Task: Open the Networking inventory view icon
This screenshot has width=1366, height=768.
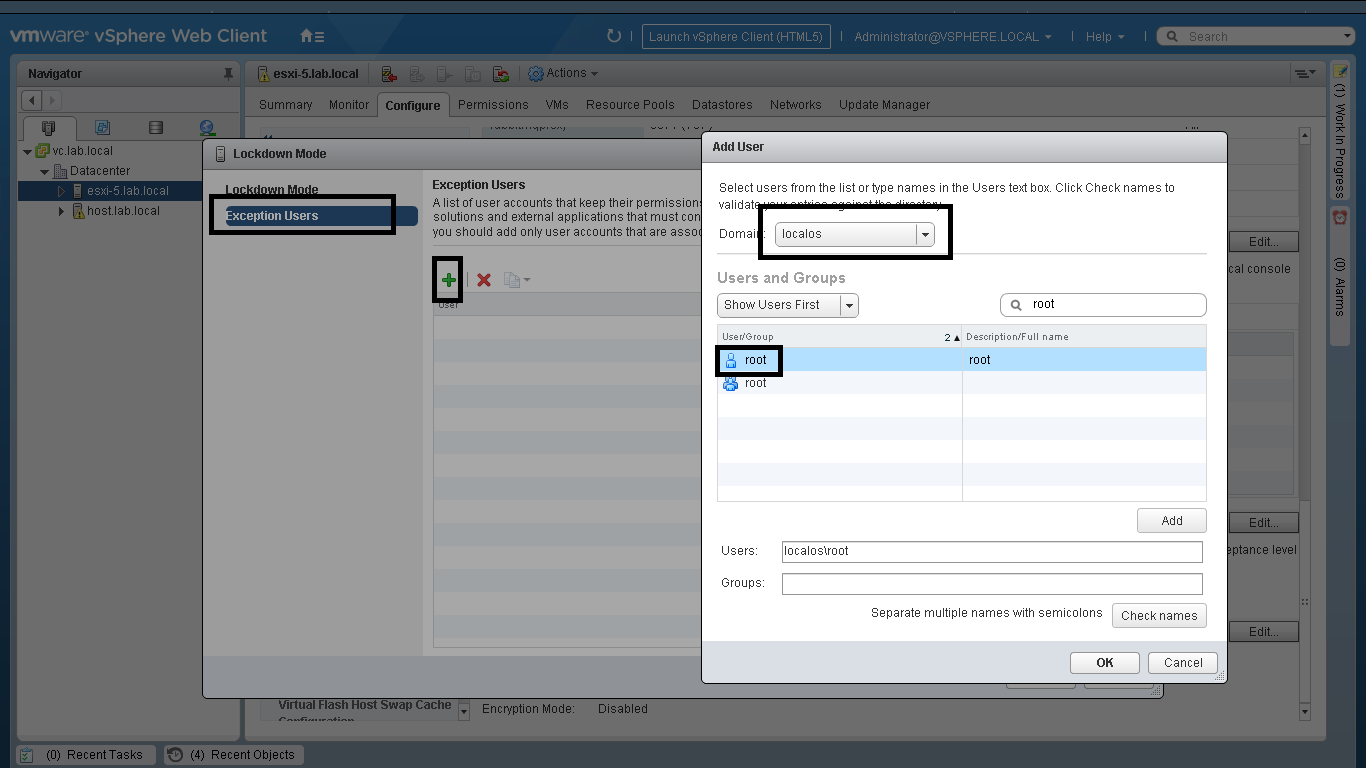Action: tap(207, 128)
